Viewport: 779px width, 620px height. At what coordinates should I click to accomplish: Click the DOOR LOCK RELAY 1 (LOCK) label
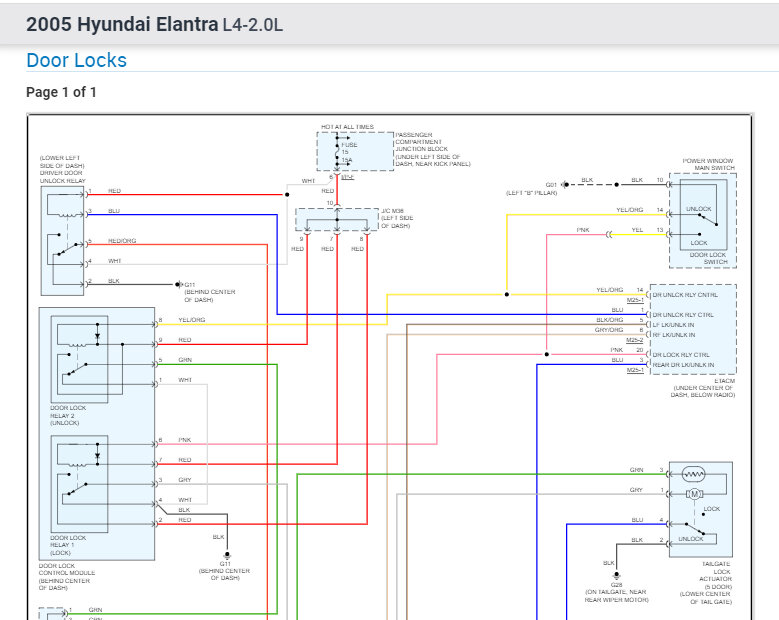coord(68,545)
